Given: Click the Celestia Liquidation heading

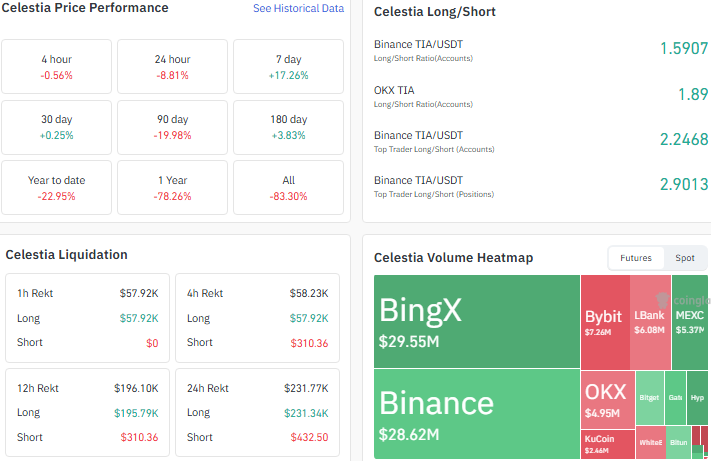Looking at the screenshot, I should [x=66, y=255].
